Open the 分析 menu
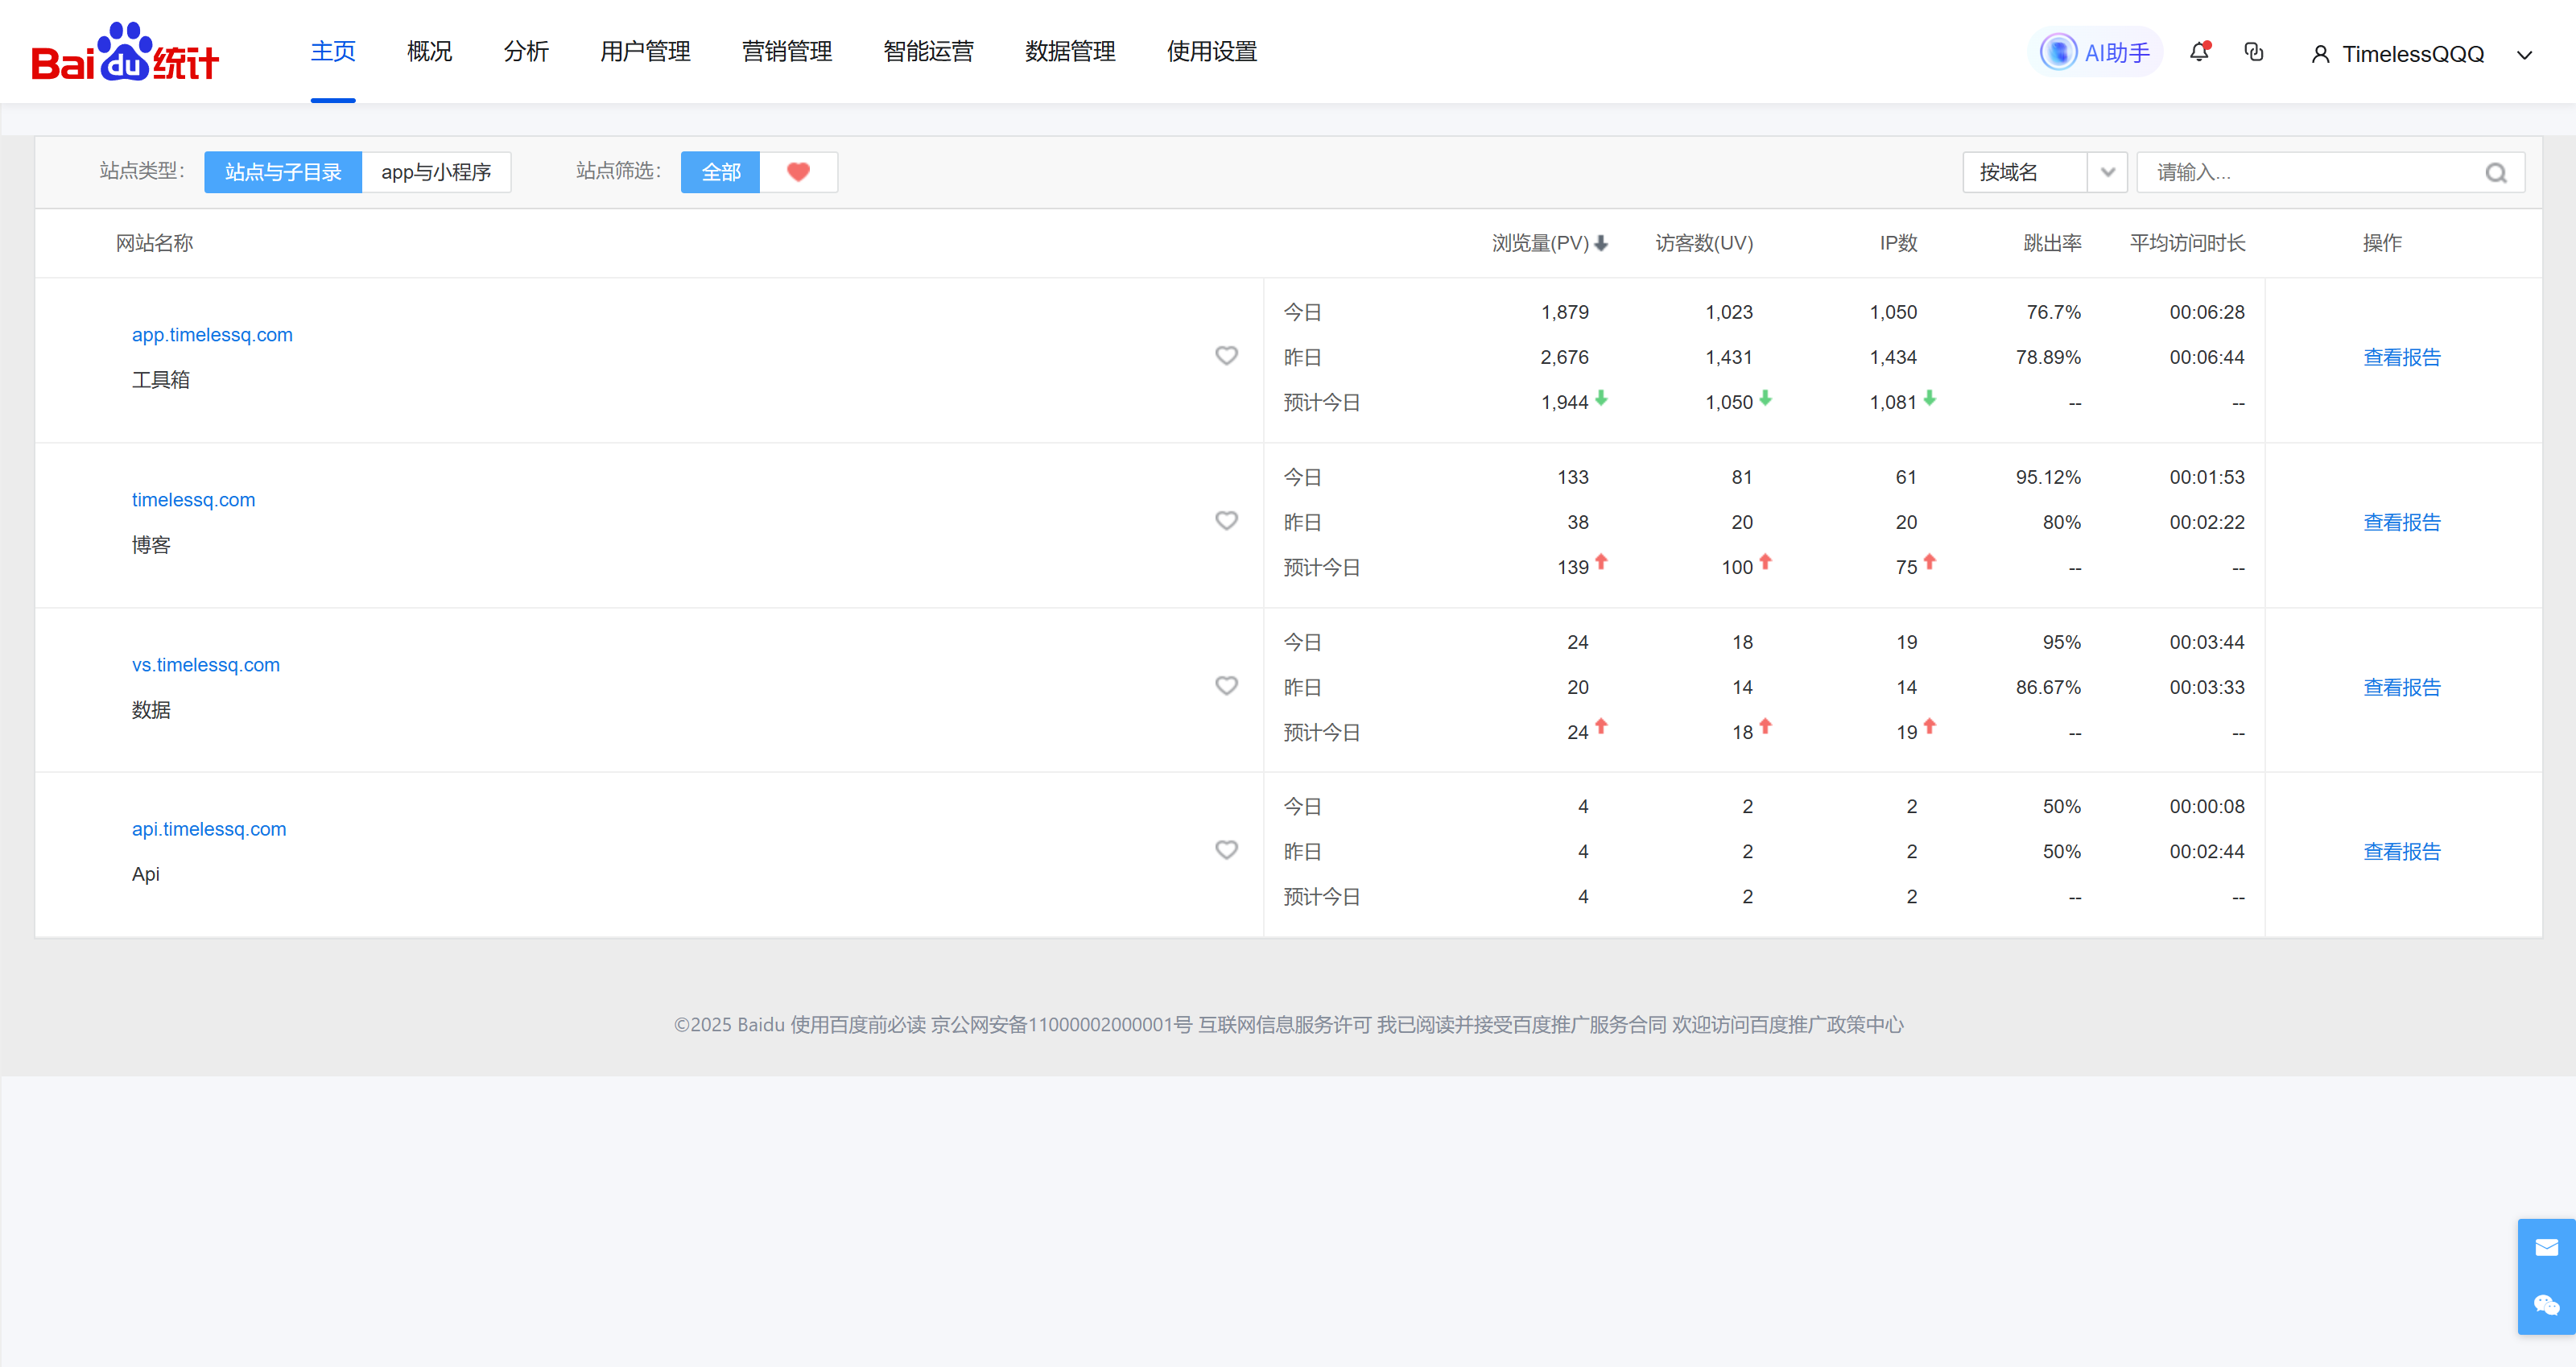 coord(526,51)
